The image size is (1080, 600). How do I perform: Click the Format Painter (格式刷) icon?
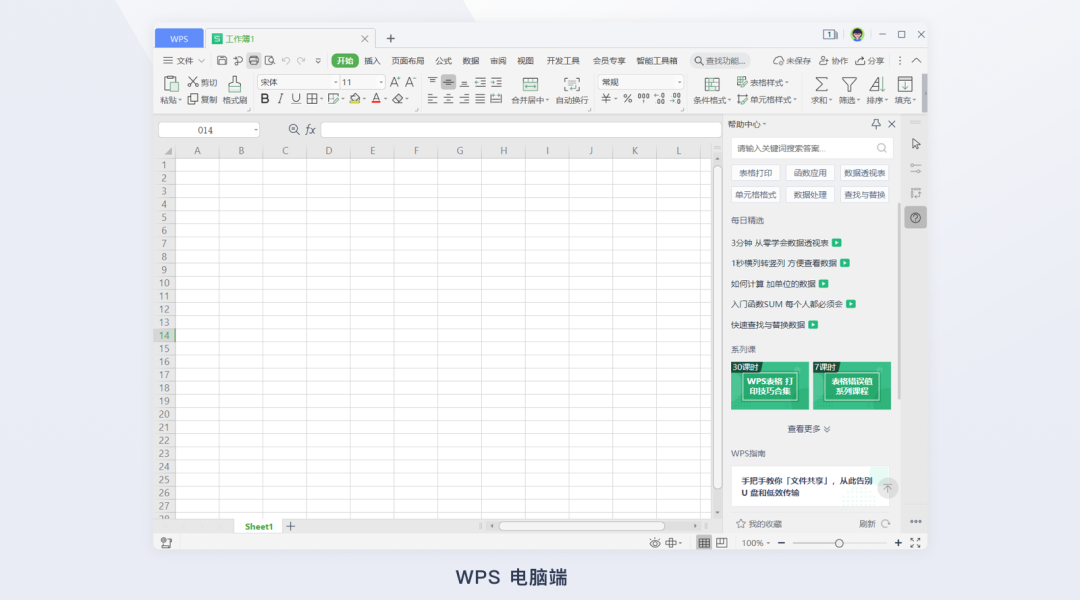click(235, 84)
